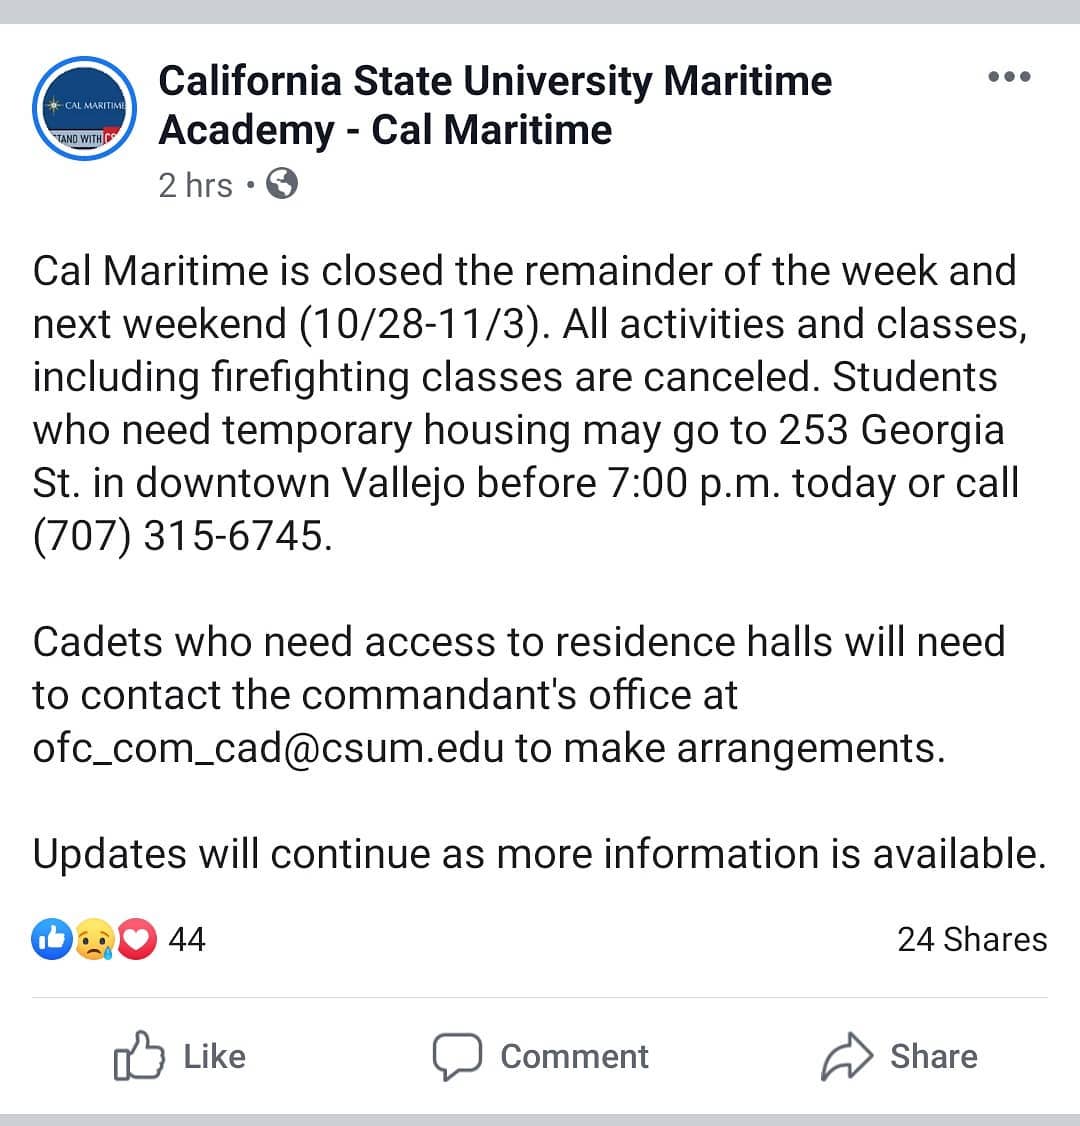Viewport: 1080px width, 1126px height.
Task: Open the ofc_com_cad@csum.edu email address
Action: tap(269, 748)
